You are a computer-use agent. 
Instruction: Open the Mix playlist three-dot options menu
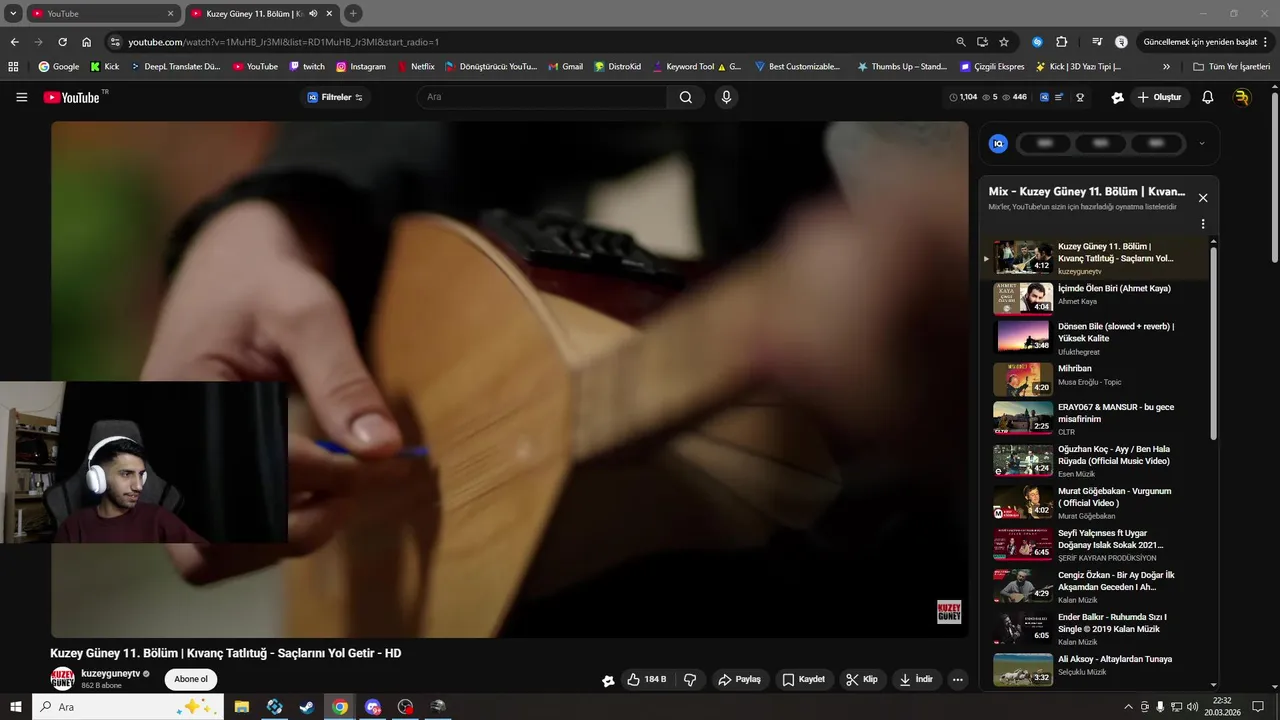[1203, 224]
